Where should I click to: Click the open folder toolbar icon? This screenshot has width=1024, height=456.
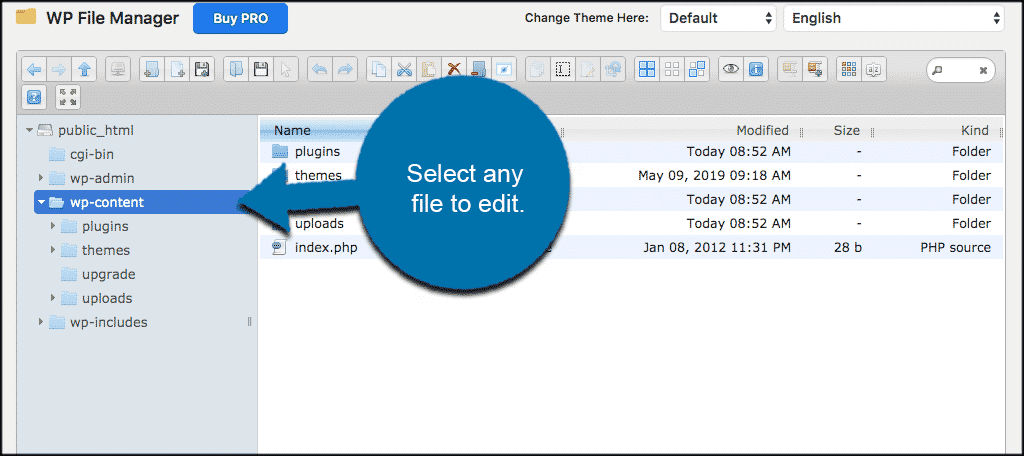236,69
